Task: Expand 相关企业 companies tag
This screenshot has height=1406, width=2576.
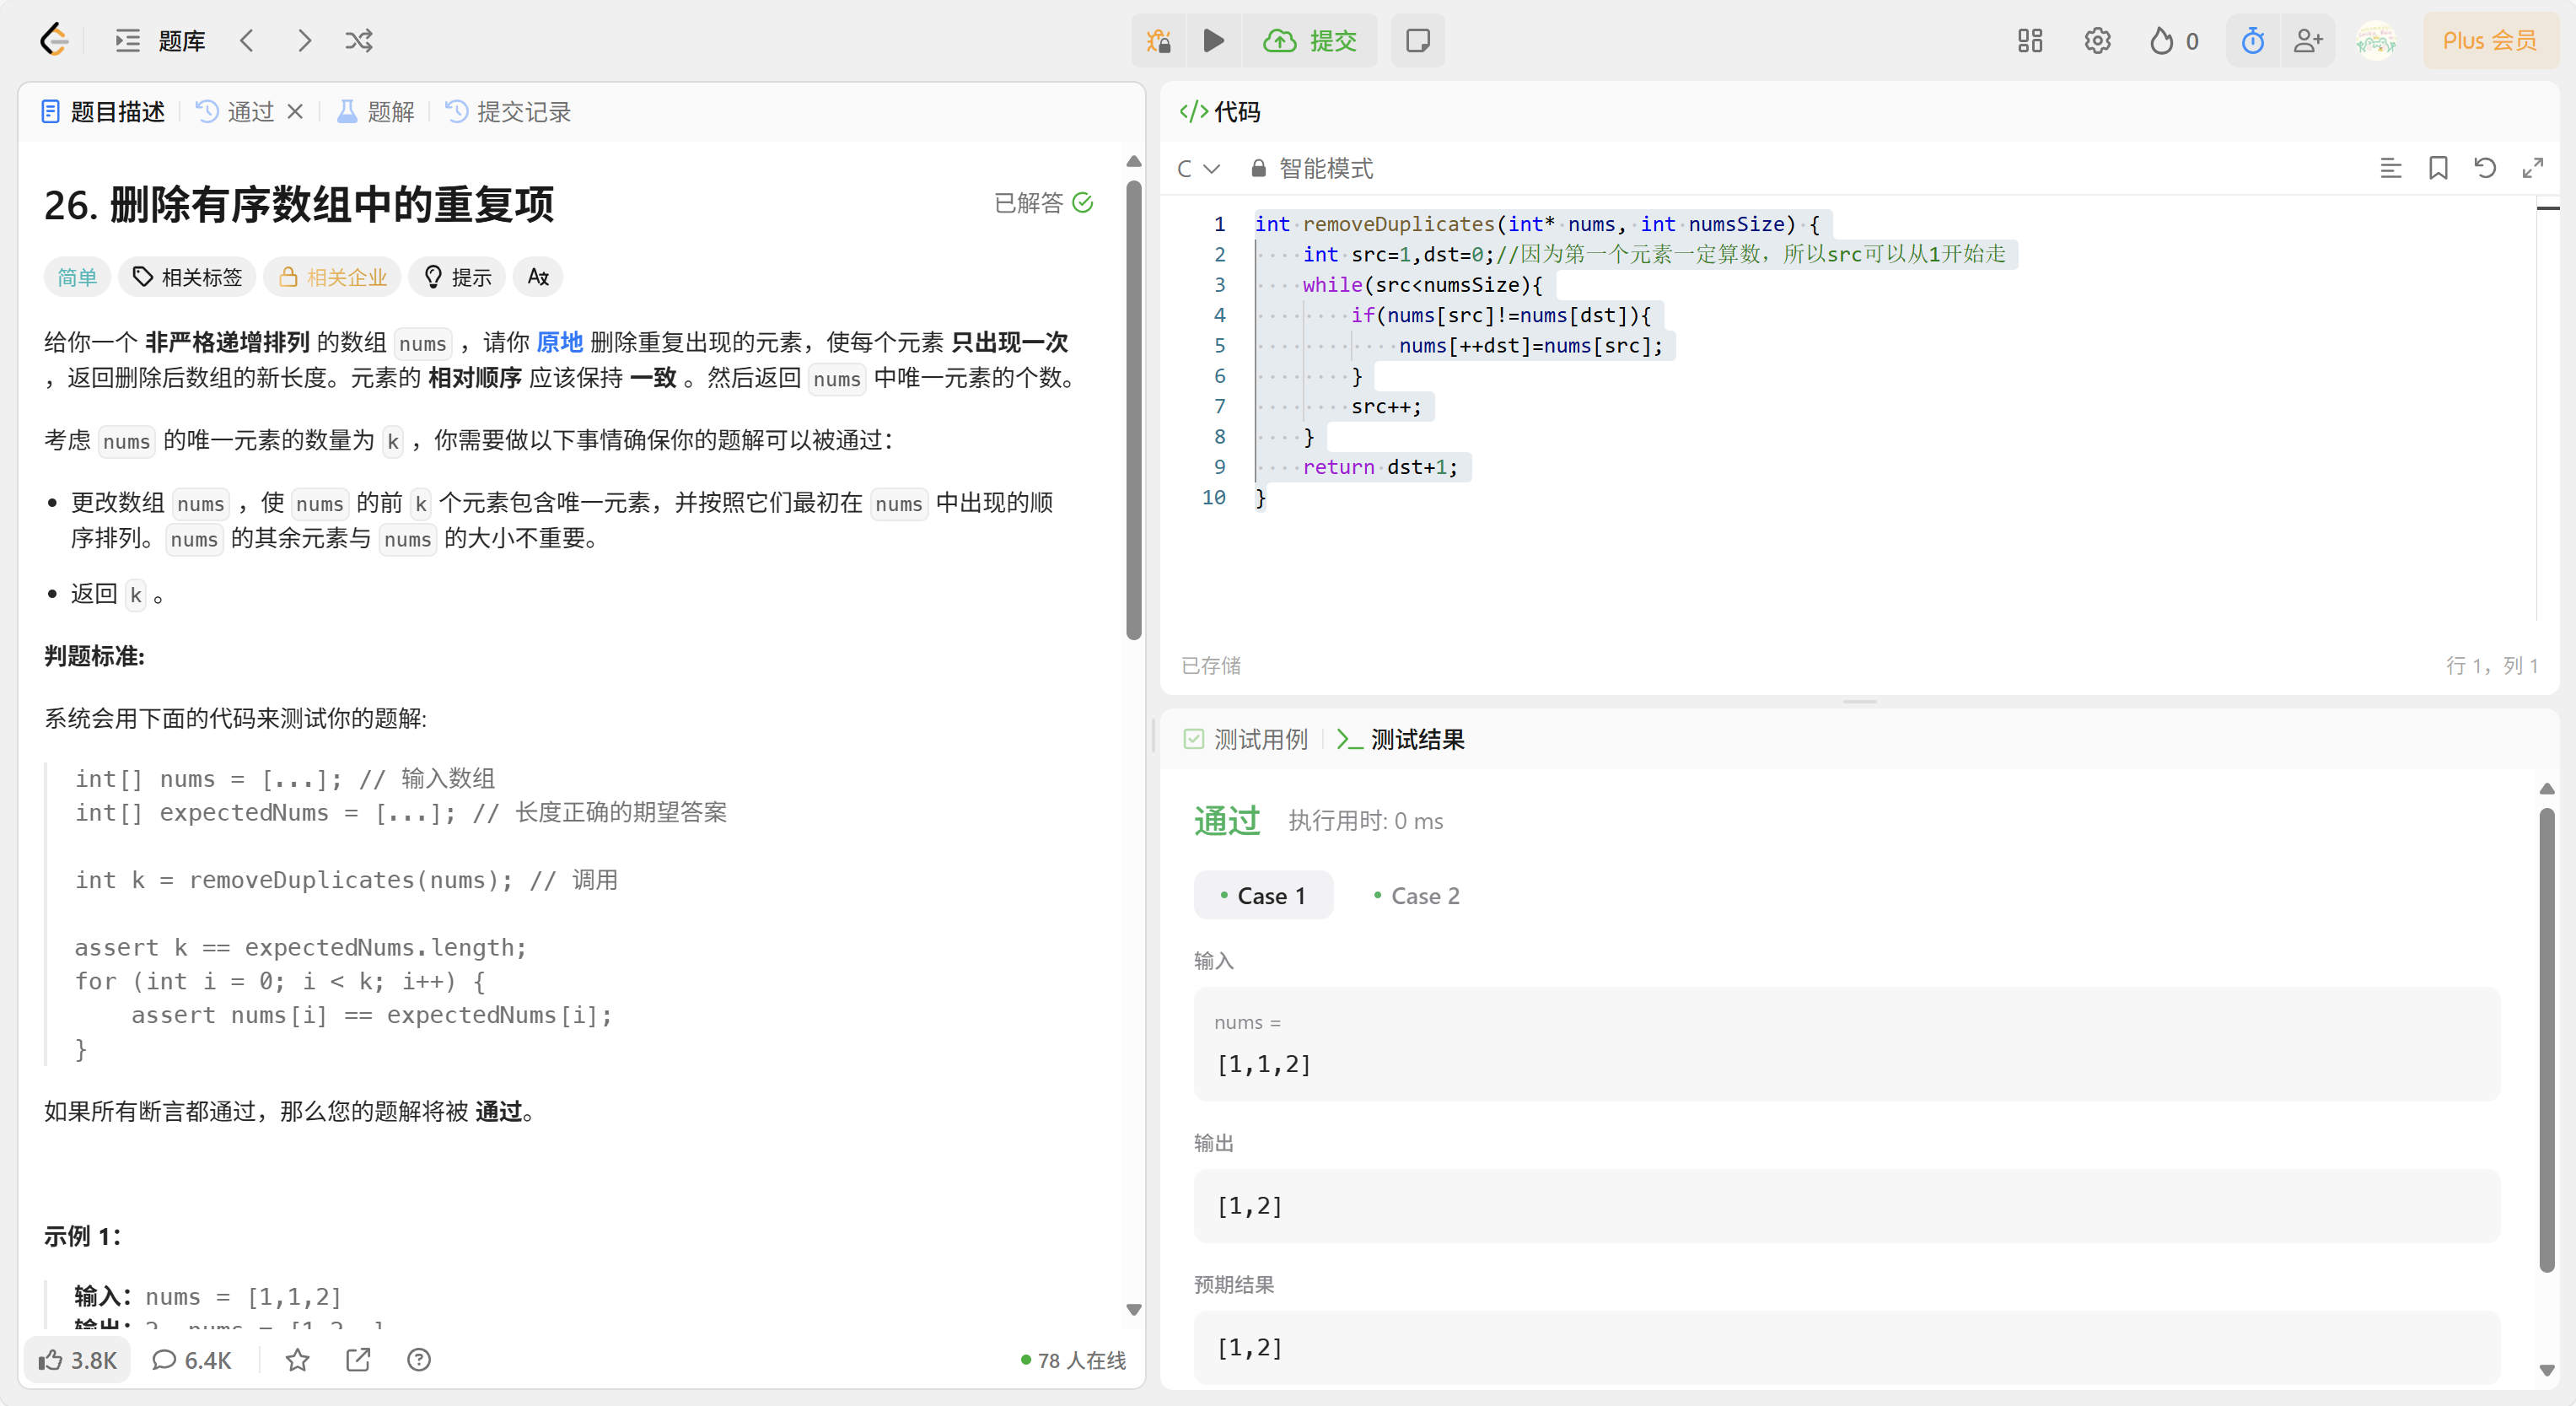Action: [332, 277]
